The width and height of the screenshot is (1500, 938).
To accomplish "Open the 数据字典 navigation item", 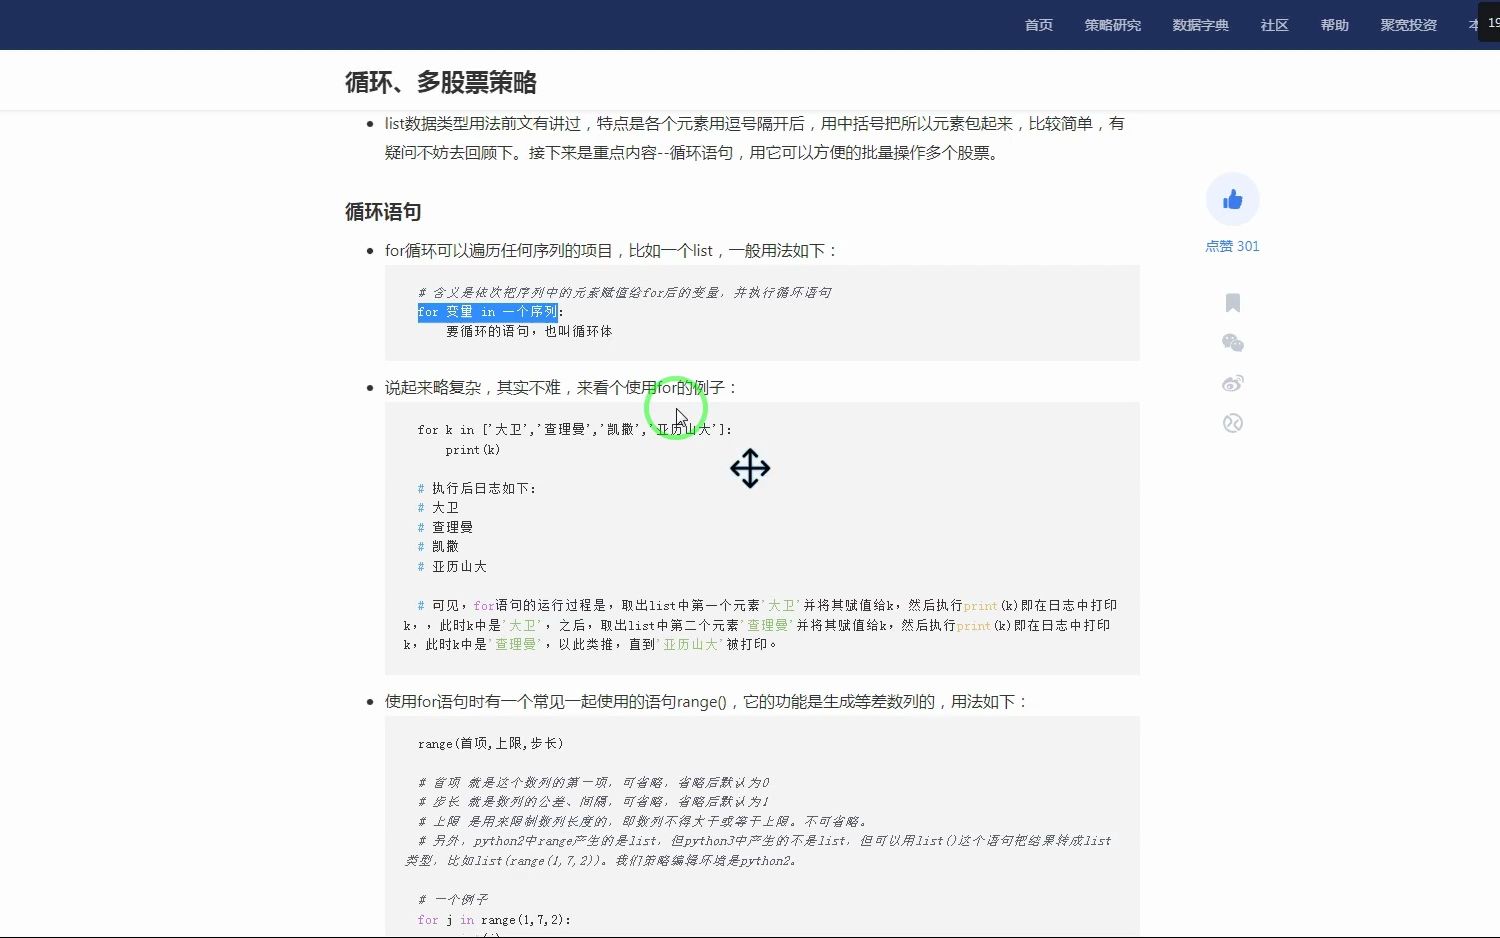I will [1201, 25].
